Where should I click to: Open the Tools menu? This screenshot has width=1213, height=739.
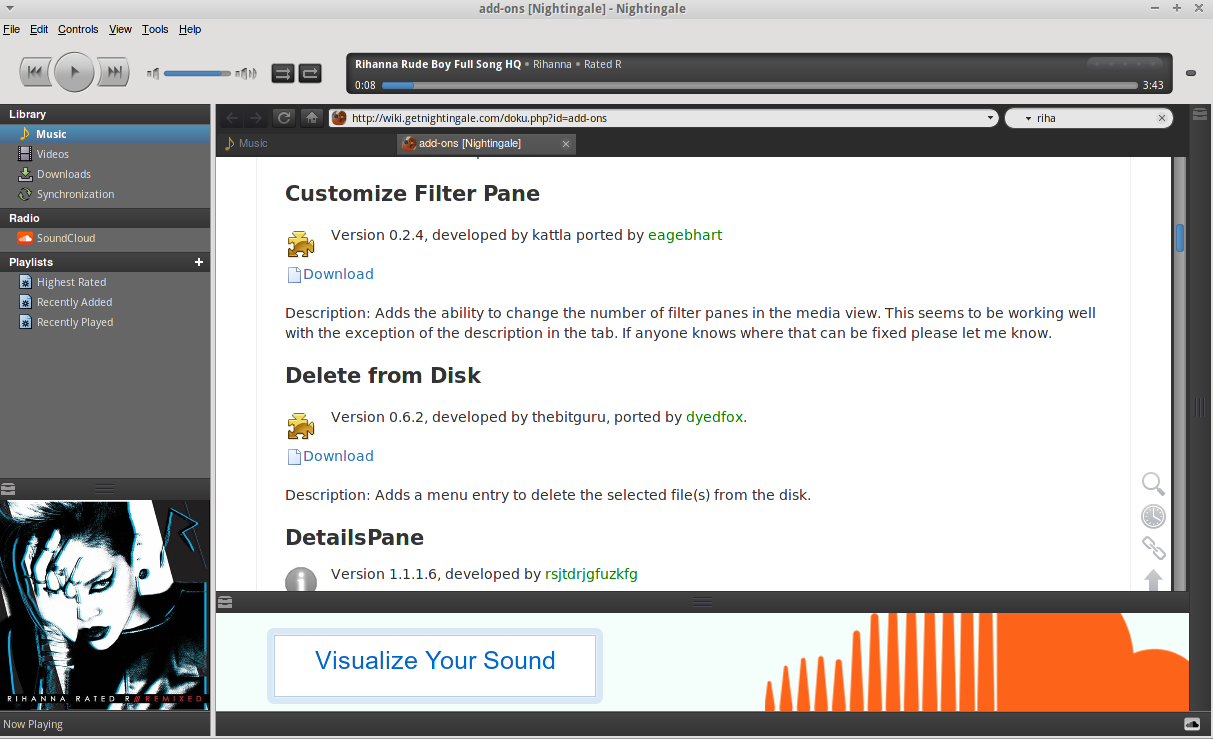(155, 29)
